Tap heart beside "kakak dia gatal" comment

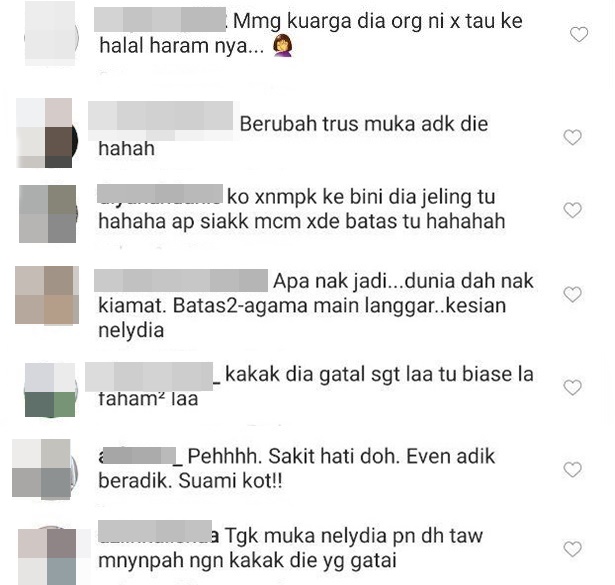click(573, 387)
